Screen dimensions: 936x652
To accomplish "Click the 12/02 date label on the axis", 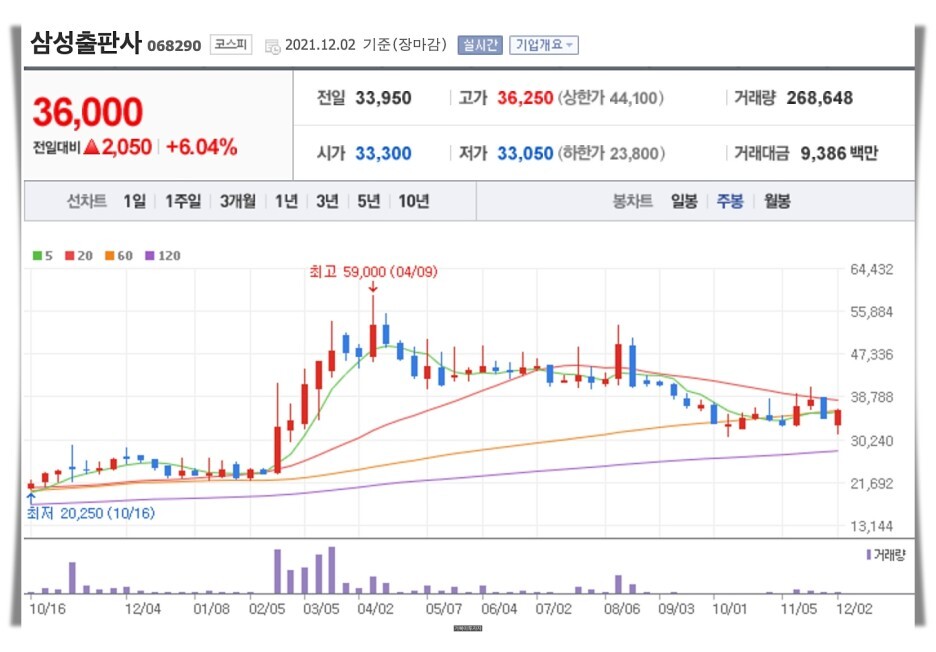I will [x=854, y=609].
